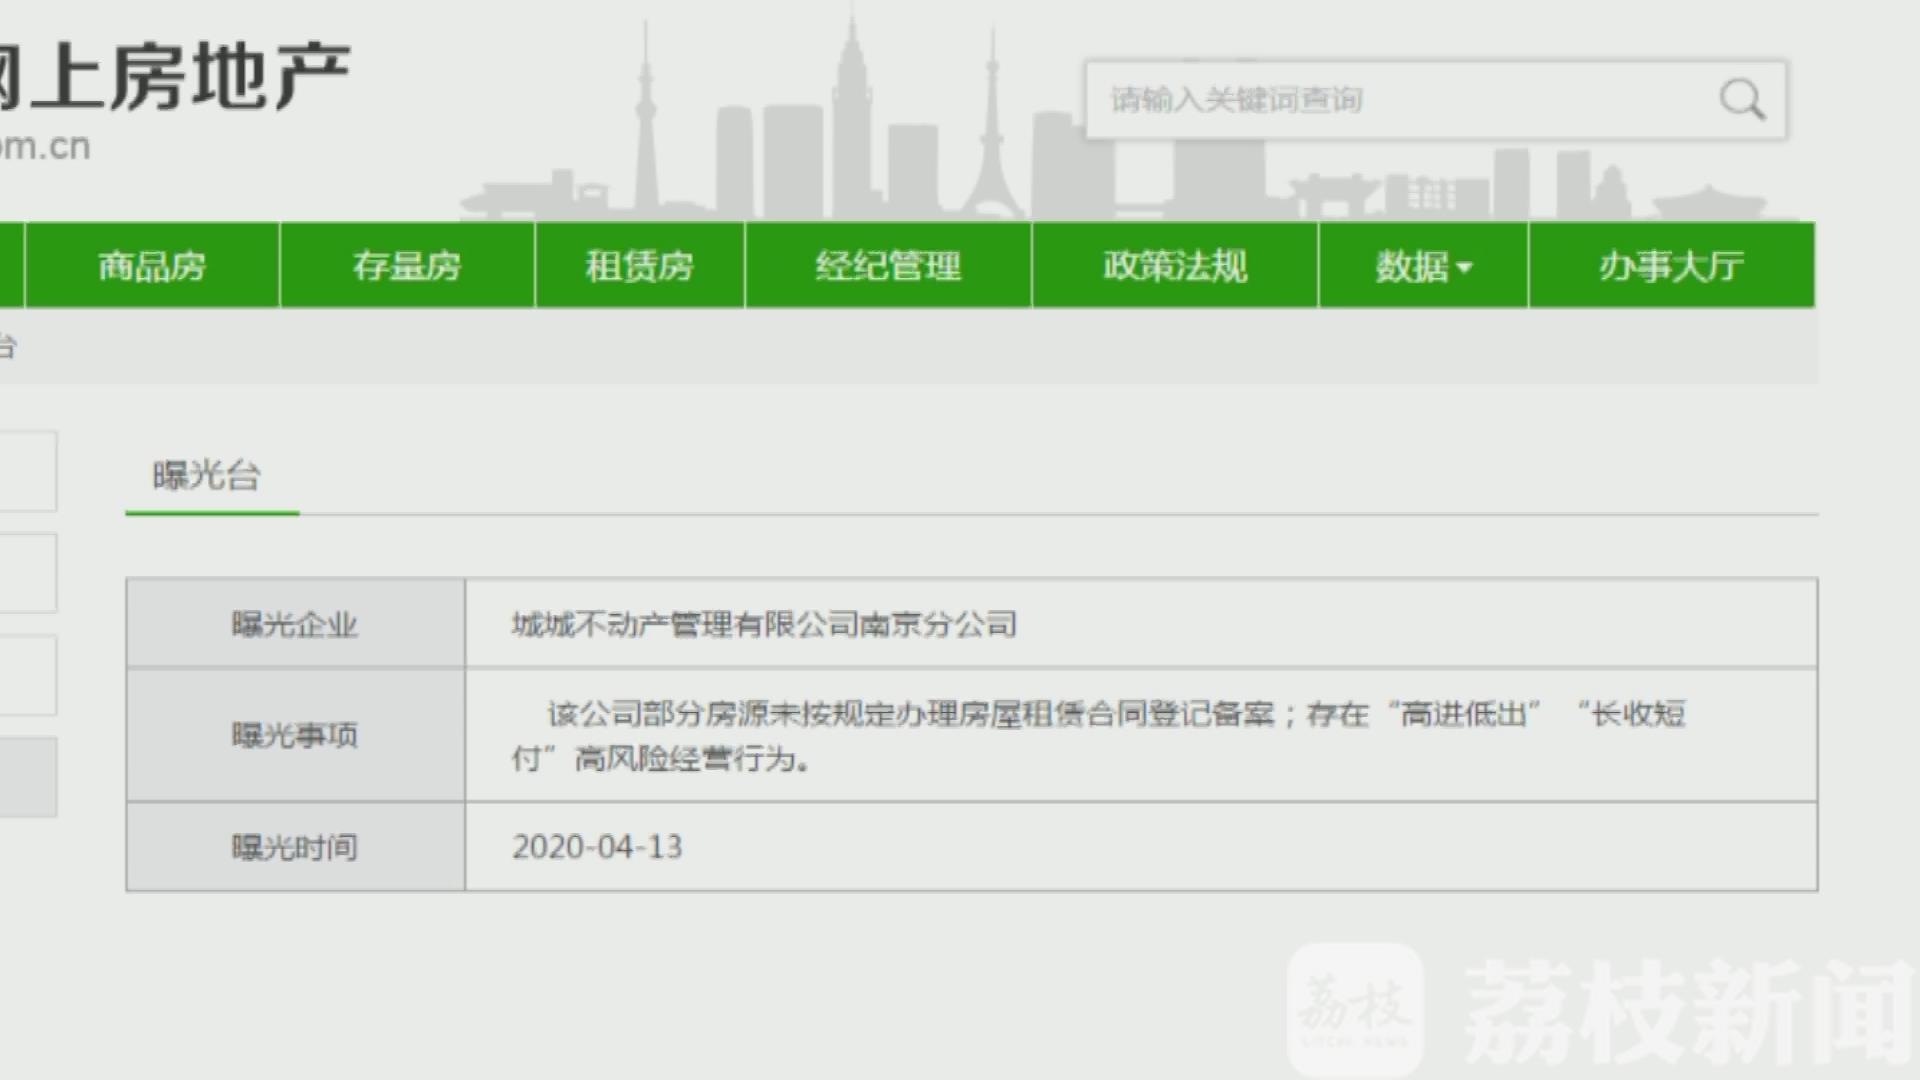Click company name 城城不动产管理有限公司南京分公司

coord(765,624)
